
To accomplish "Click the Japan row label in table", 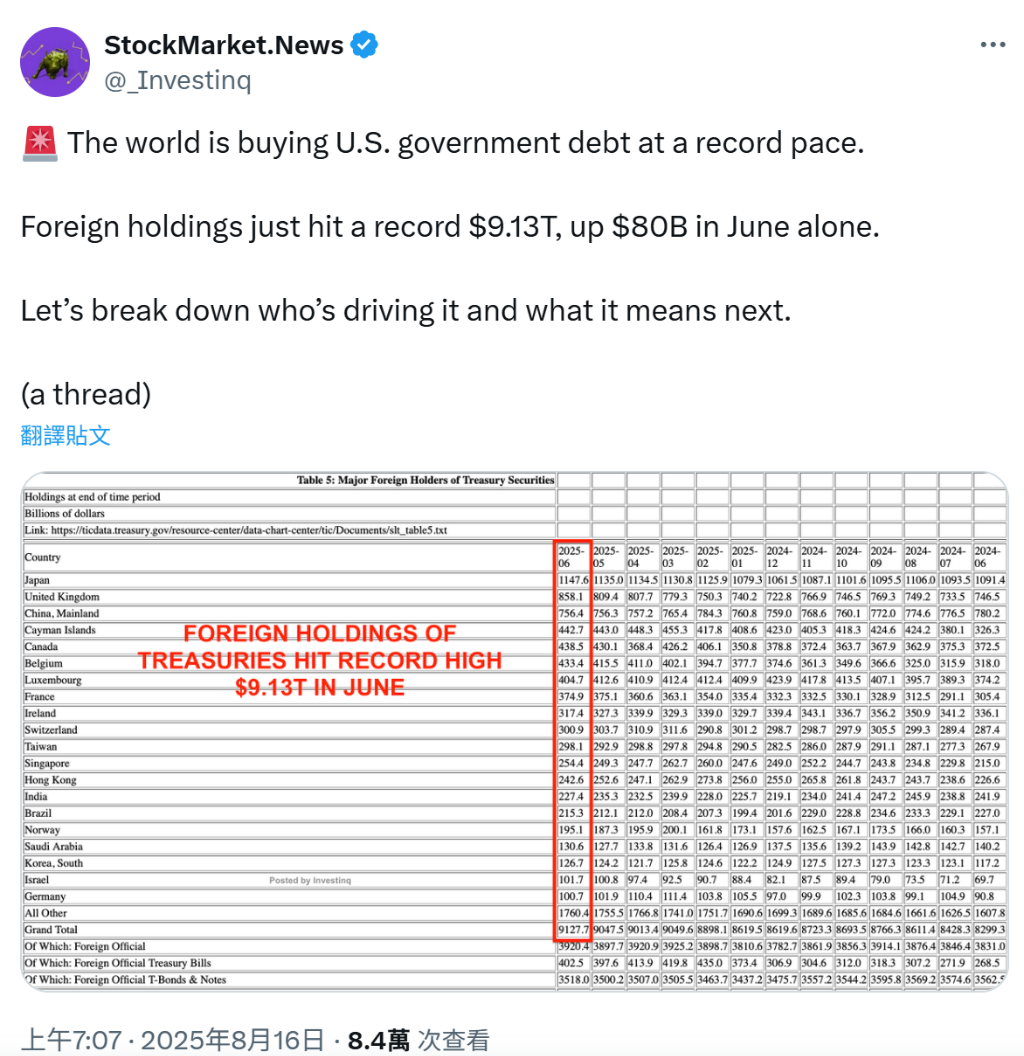I will pos(37,581).
